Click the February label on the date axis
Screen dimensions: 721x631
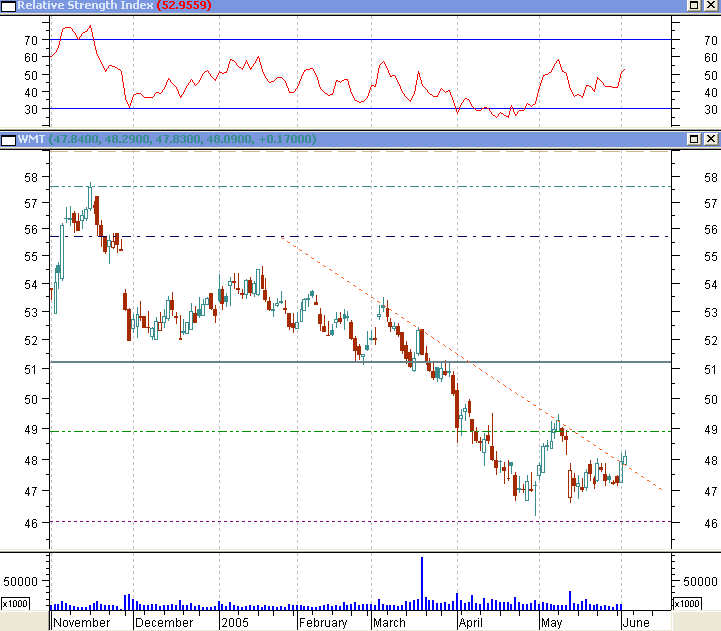tap(323, 623)
